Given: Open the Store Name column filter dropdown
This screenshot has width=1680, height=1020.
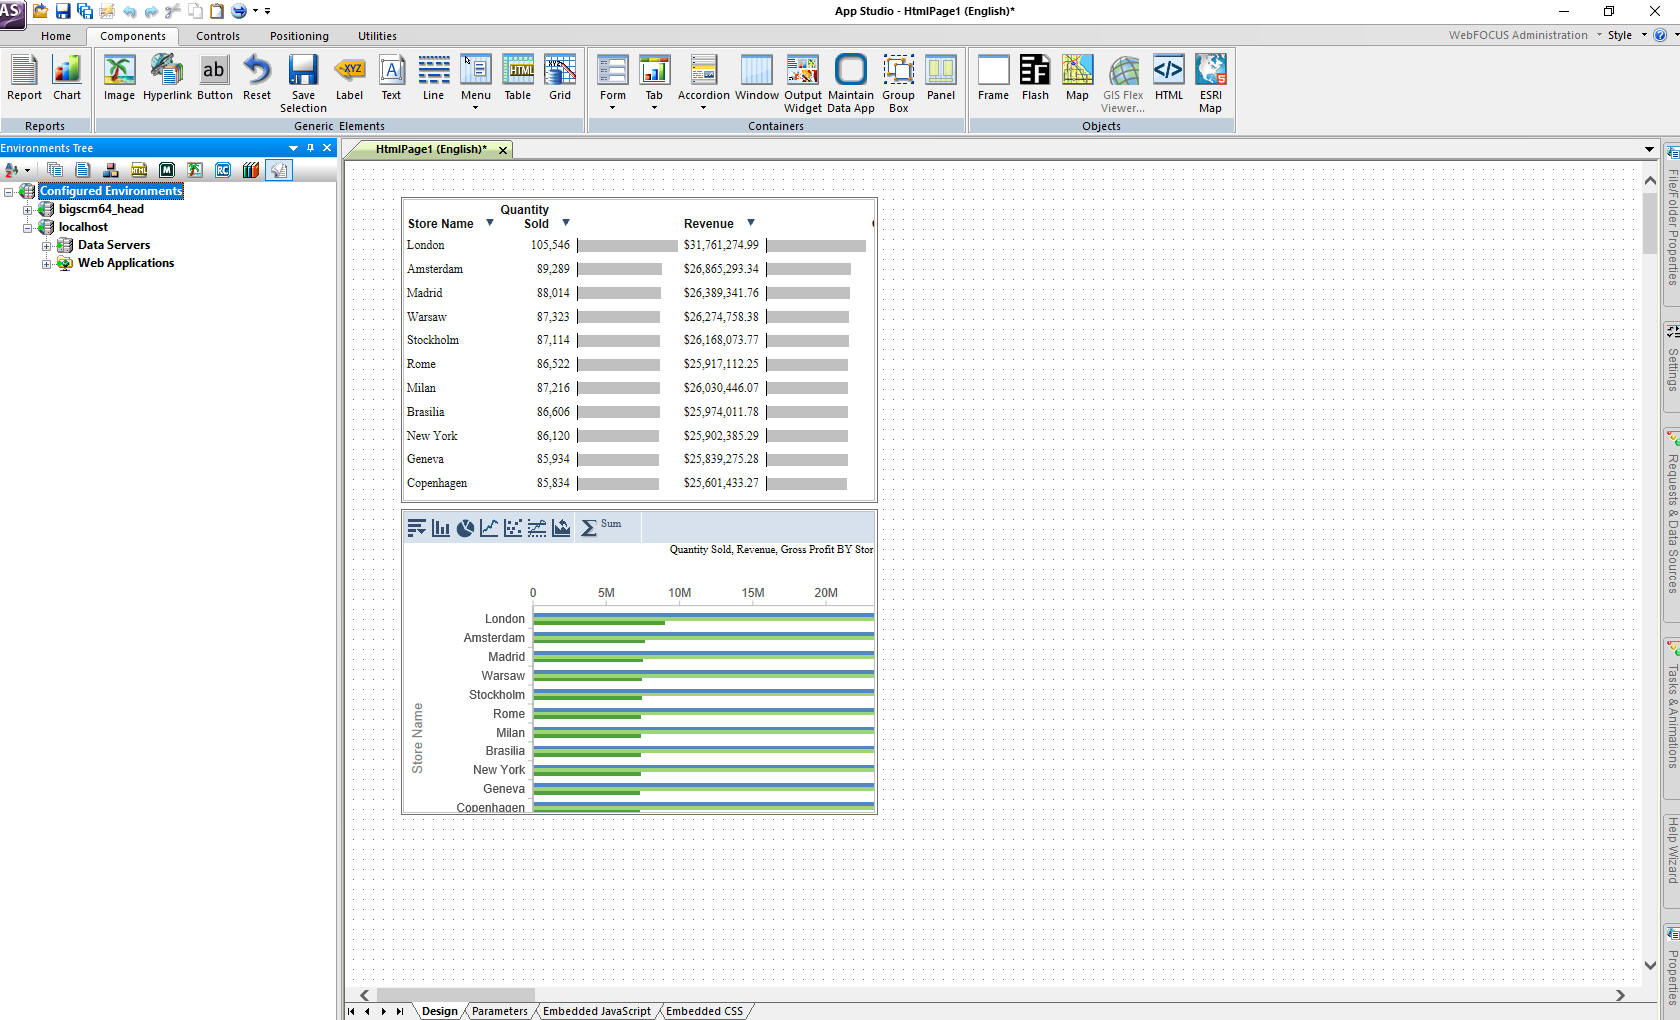Looking at the screenshot, I should (x=489, y=223).
